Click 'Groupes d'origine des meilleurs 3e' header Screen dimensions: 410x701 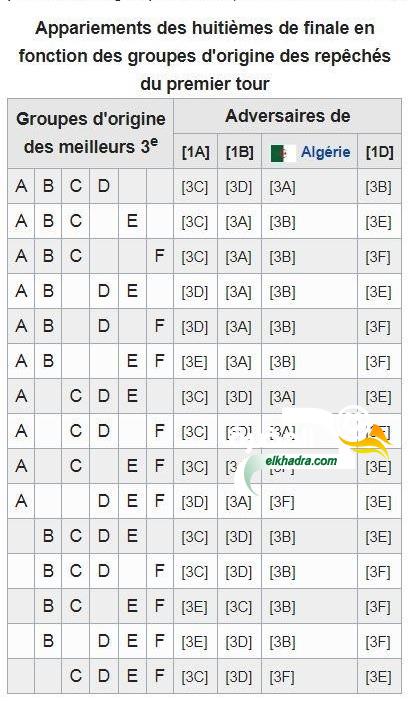coord(91,133)
